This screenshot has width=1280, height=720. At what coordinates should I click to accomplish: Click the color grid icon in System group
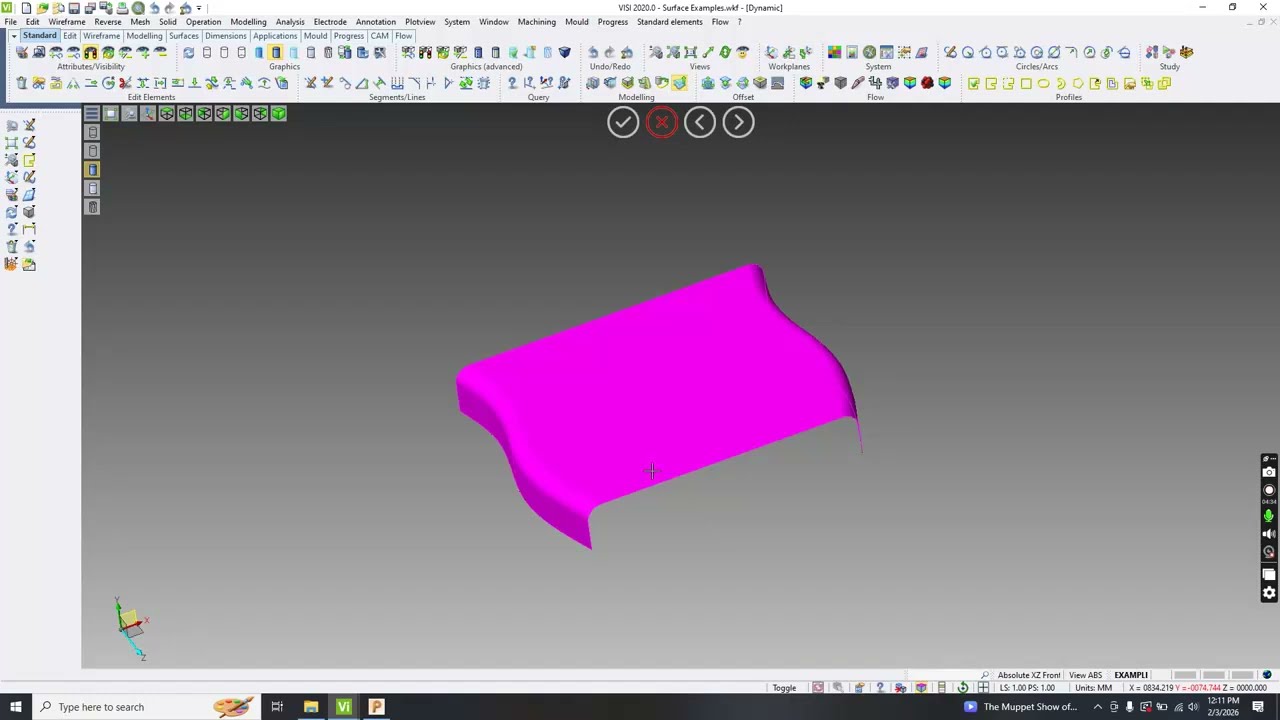pos(835,52)
